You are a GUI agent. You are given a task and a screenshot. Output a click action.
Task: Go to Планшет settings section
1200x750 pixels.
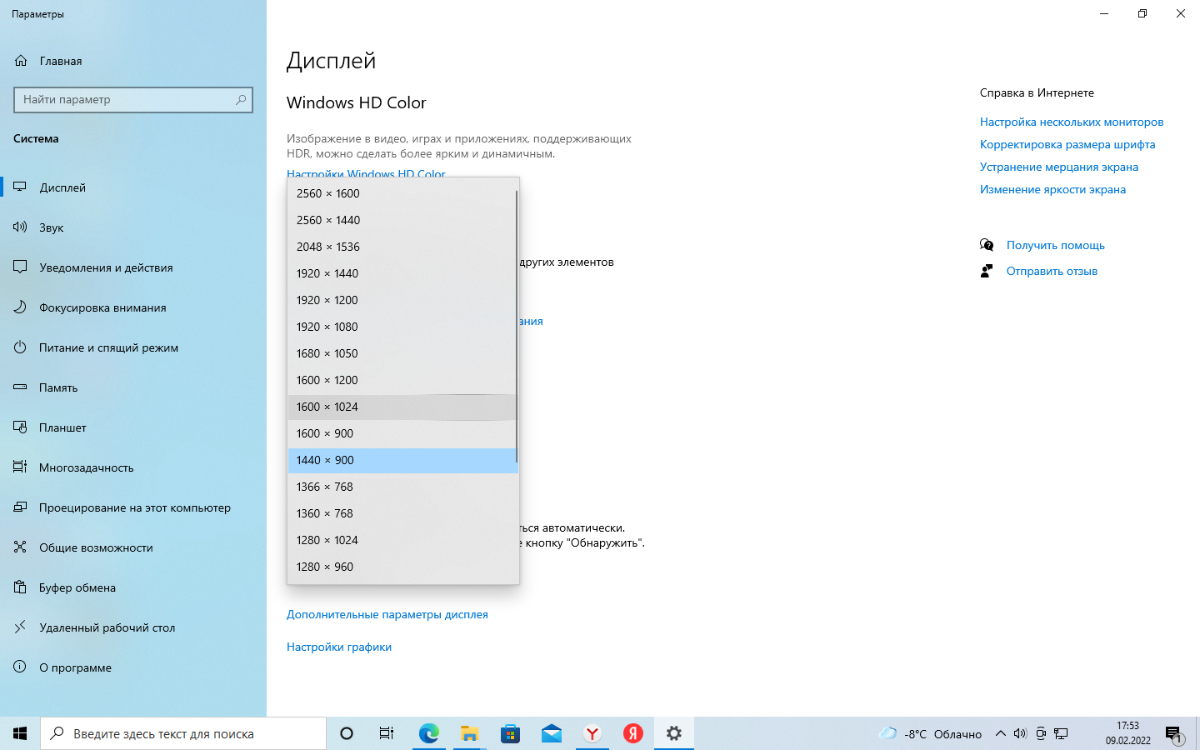[133, 428]
